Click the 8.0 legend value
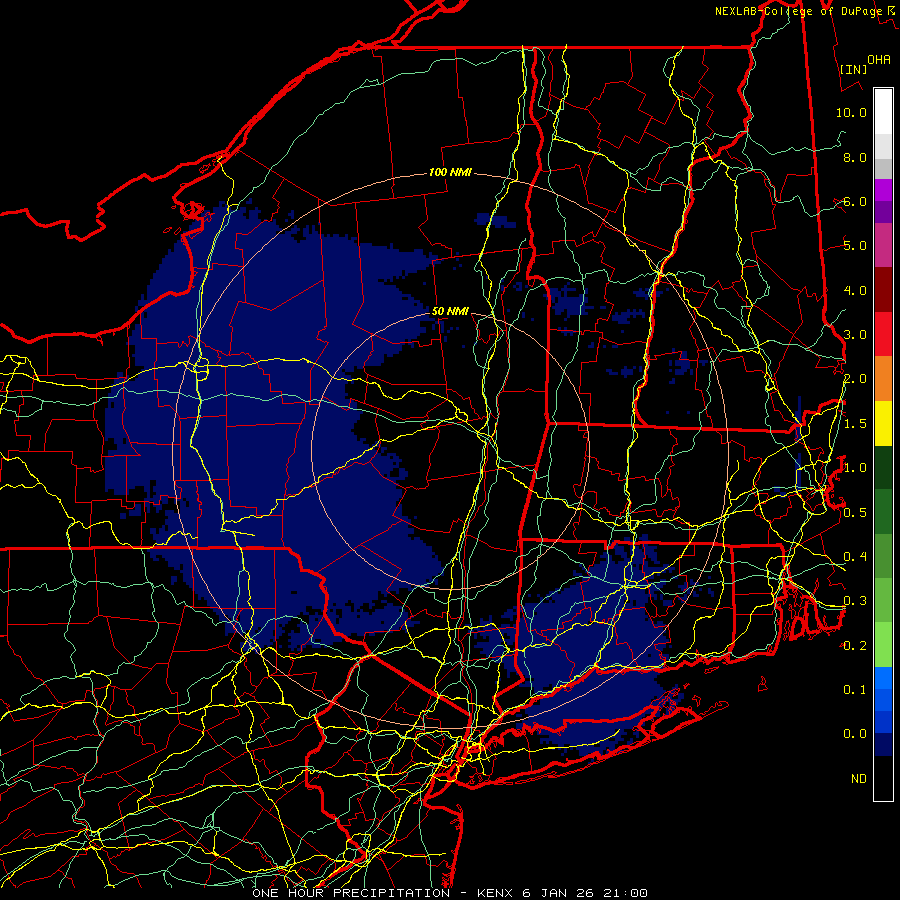The image size is (900, 900). coord(855,157)
